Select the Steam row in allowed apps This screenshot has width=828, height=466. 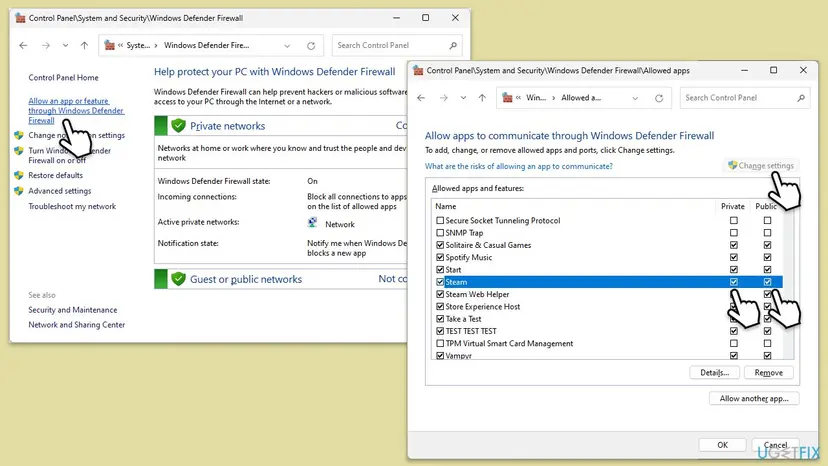(607, 282)
